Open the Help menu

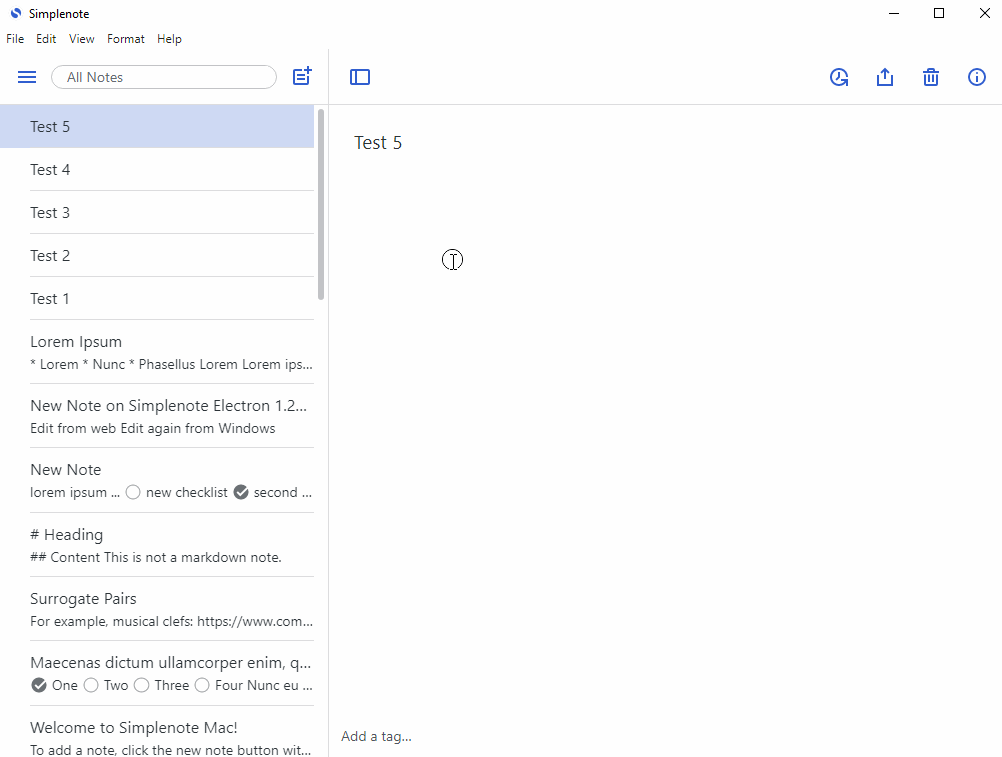(169, 39)
